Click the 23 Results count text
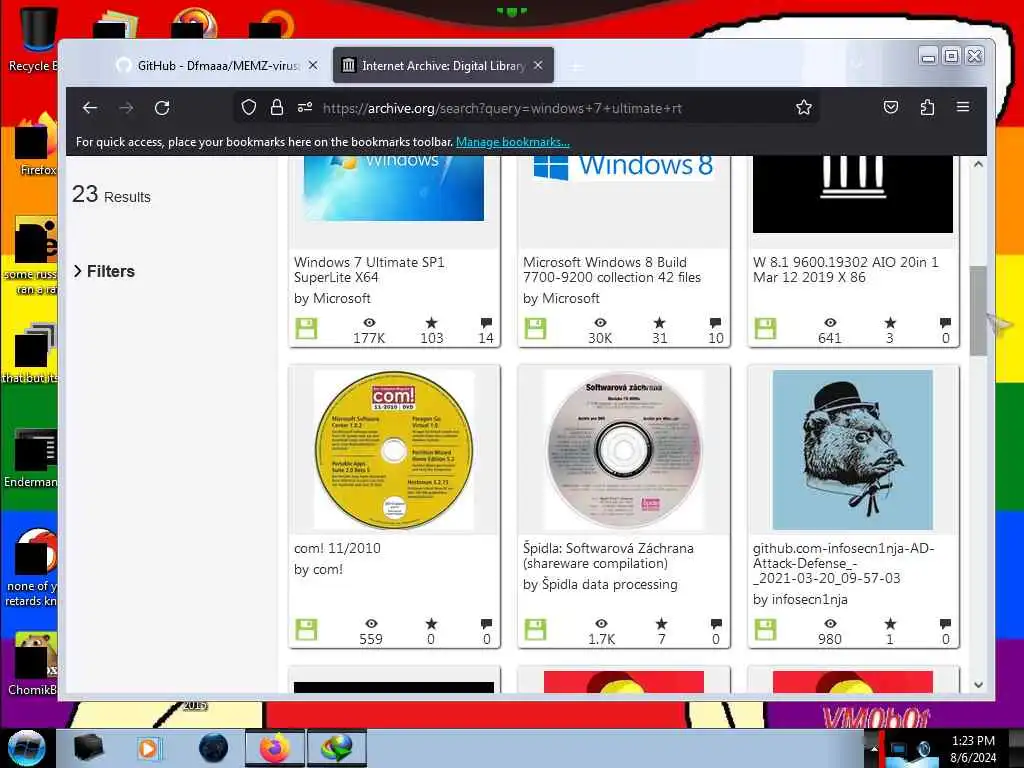Screen dimensions: 1024x768 tap(111, 195)
